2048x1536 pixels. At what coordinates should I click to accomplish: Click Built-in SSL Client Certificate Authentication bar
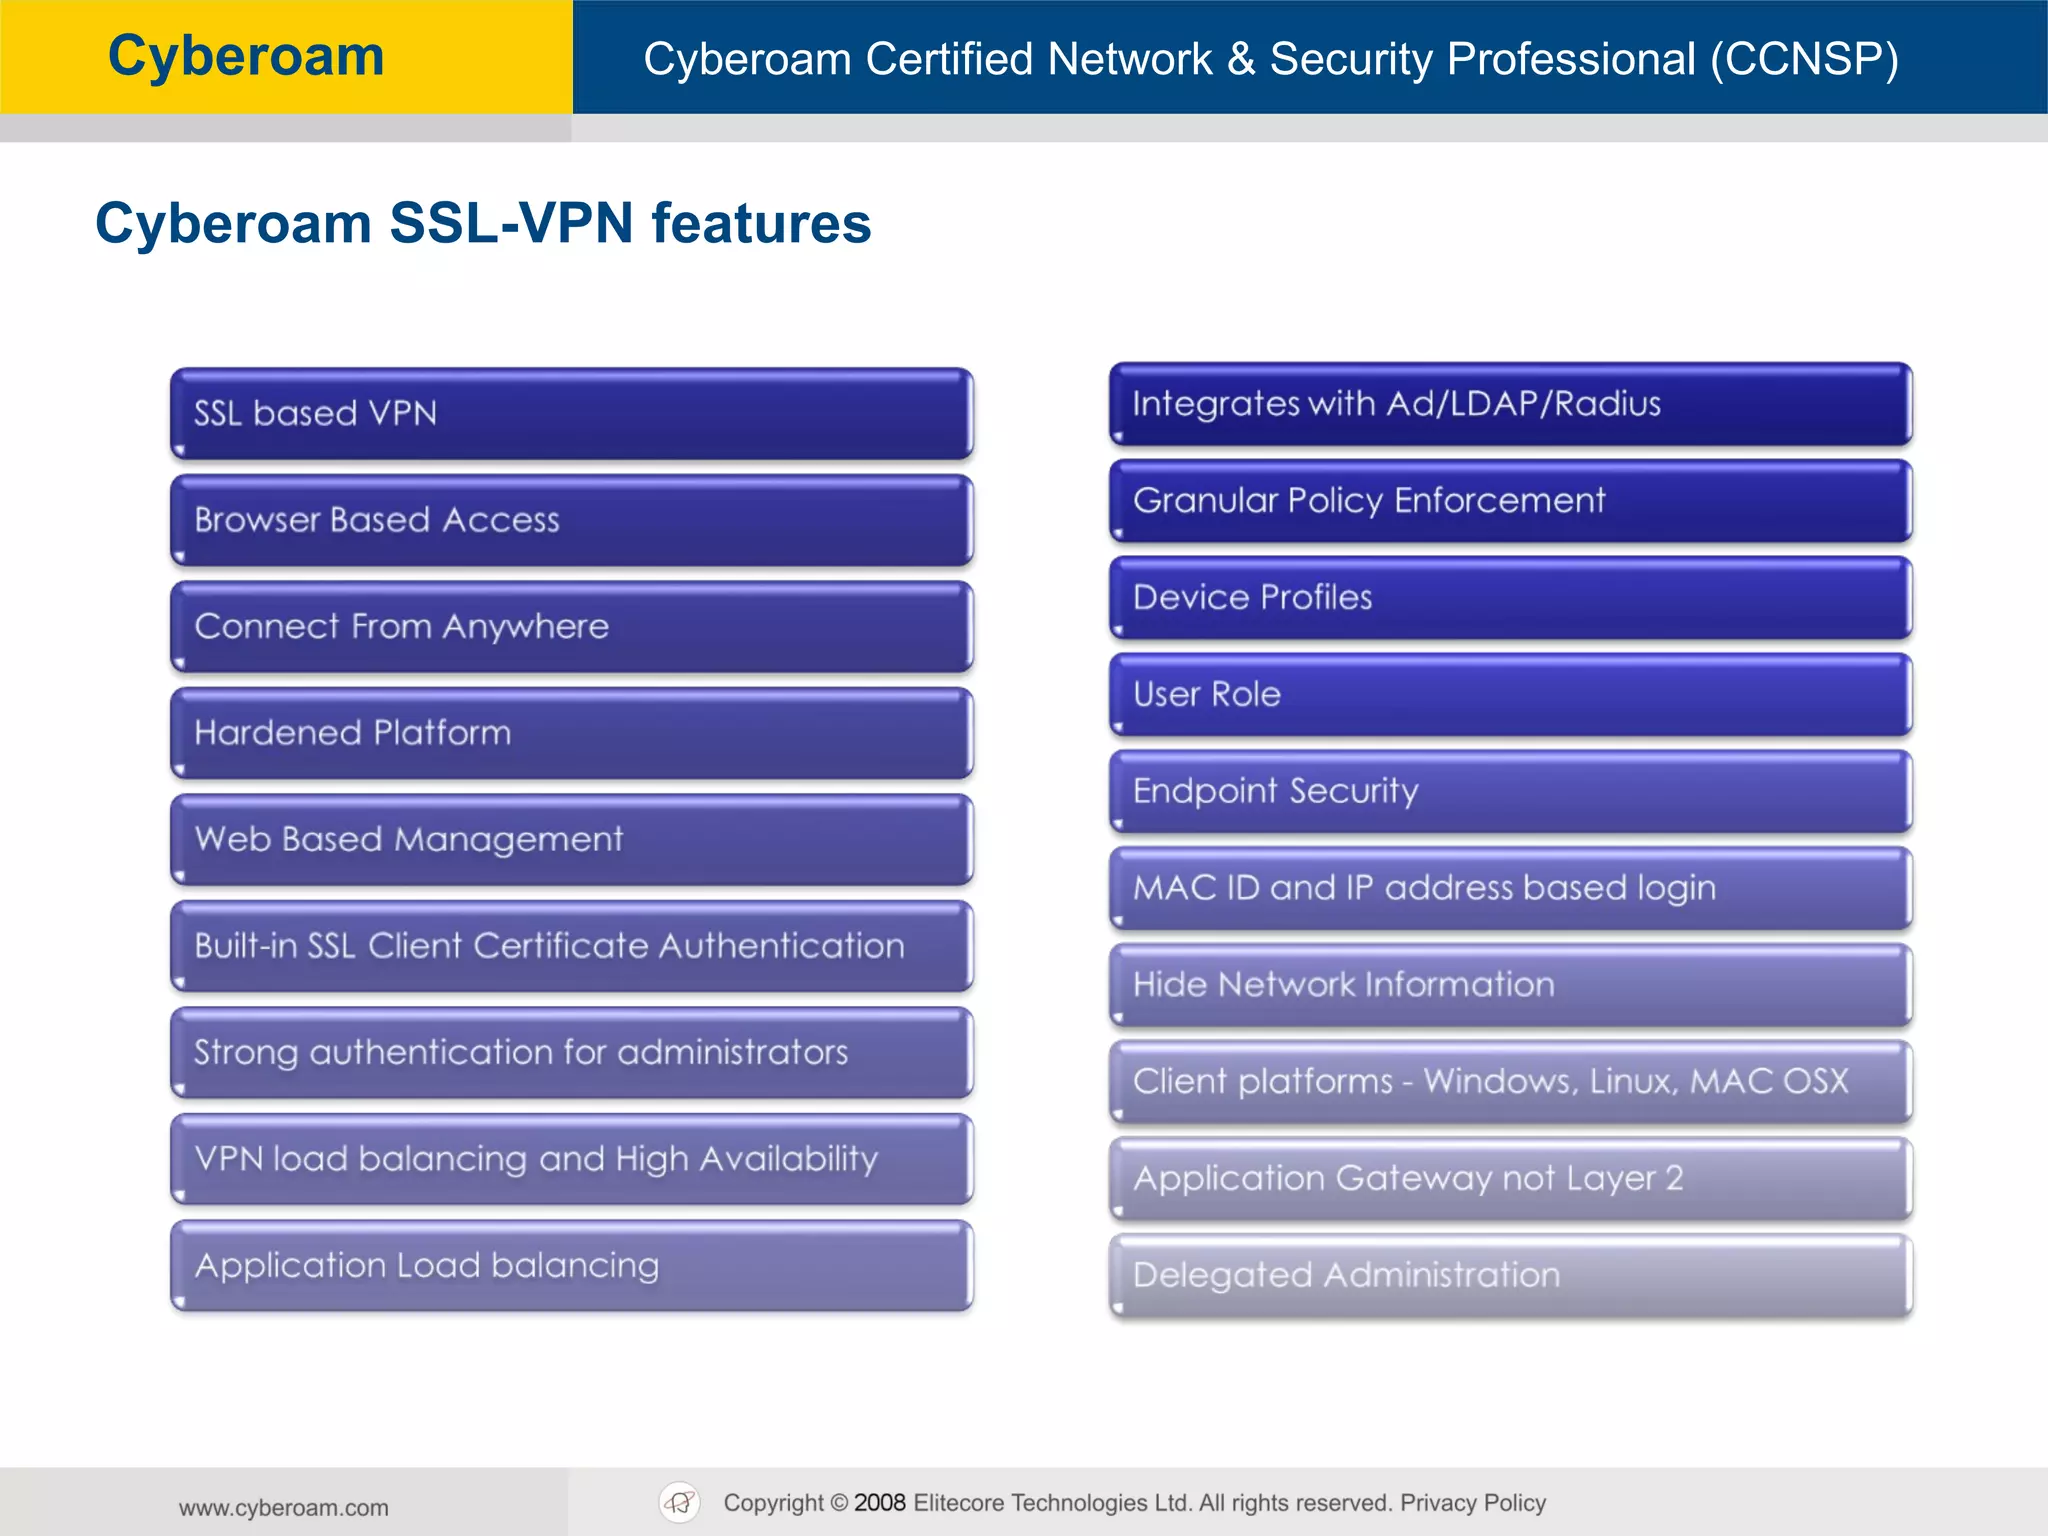click(572, 946)
